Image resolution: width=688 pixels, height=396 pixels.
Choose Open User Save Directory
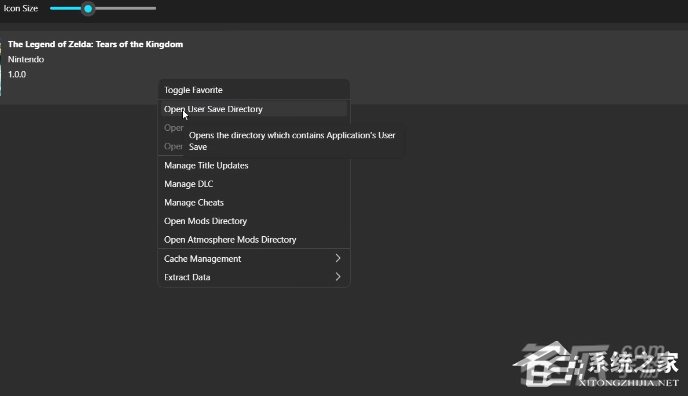254,109
